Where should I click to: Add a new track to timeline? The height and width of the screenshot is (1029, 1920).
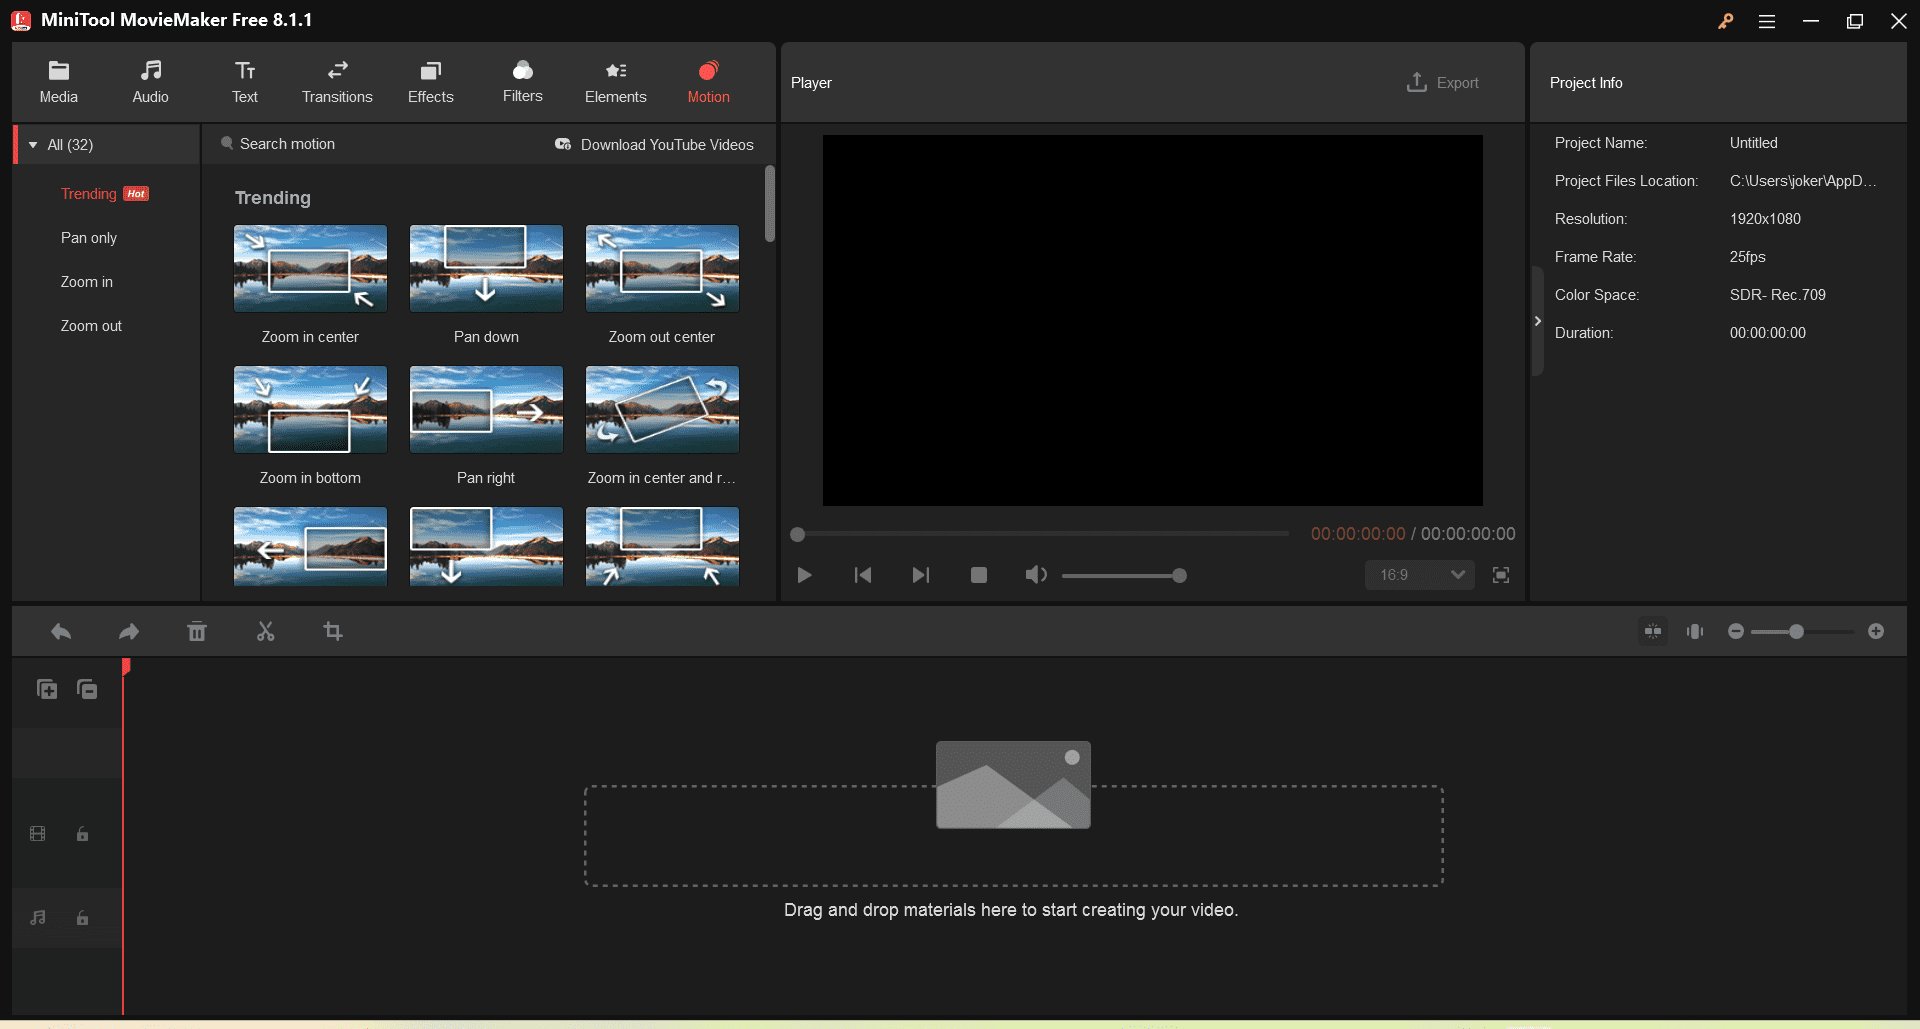[47, 689]
